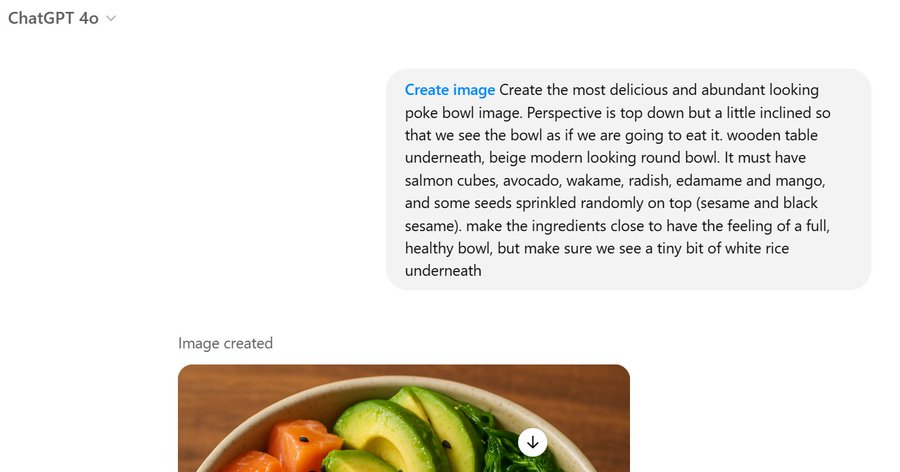Expand the chevron beside ChatGPT 4o
Image resolution: width=900 pixels, height=472 pixels.
click(x=111, y=18)
